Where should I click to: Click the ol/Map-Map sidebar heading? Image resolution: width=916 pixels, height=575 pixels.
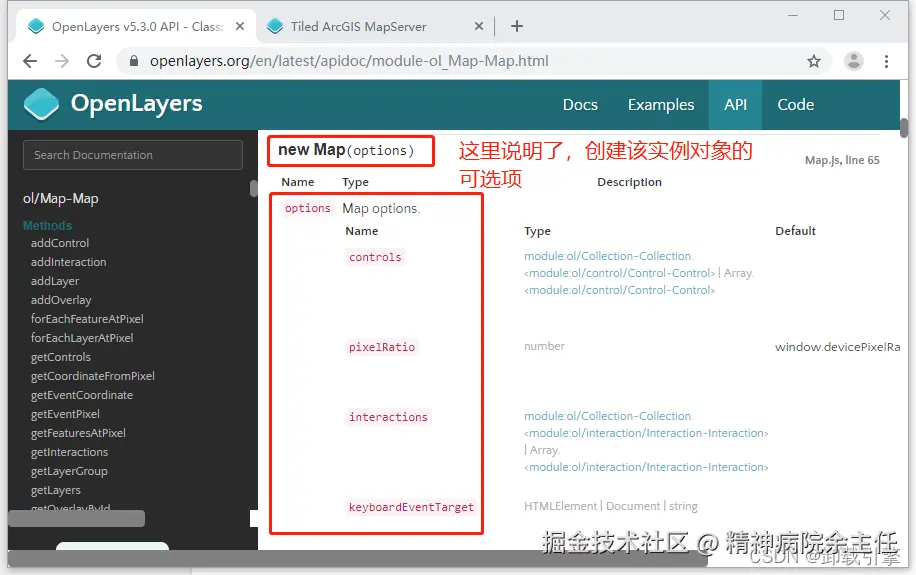[x=61, y=199]
